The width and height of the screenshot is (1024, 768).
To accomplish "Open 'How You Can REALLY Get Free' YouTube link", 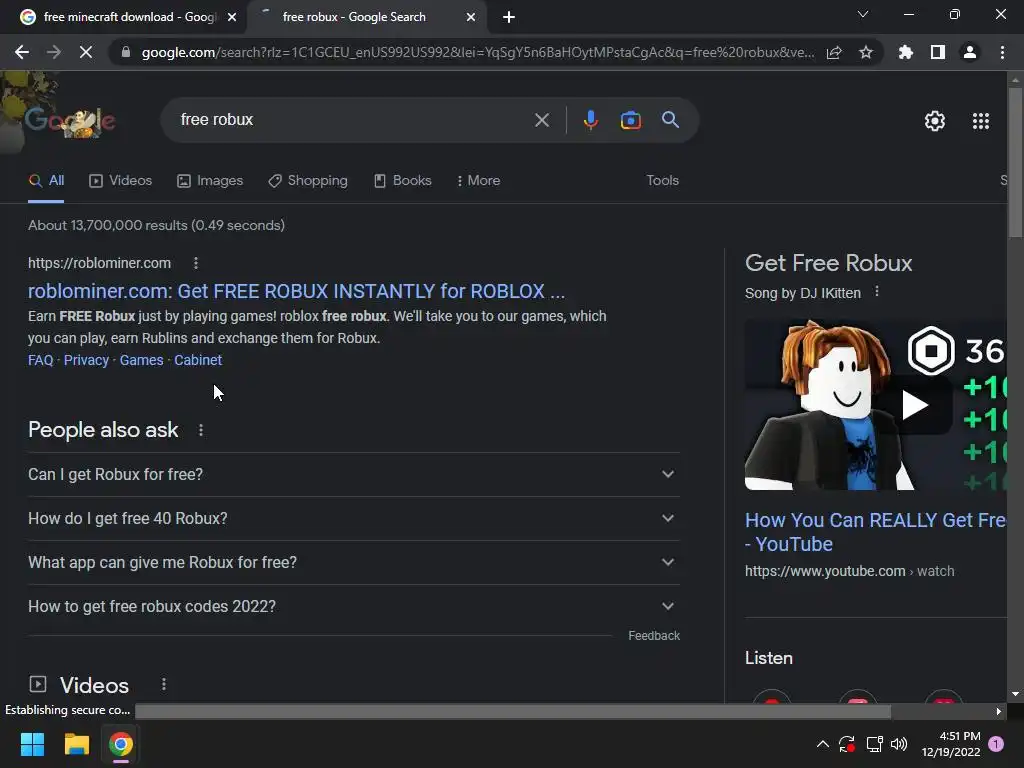I will [x=875, y=532].
